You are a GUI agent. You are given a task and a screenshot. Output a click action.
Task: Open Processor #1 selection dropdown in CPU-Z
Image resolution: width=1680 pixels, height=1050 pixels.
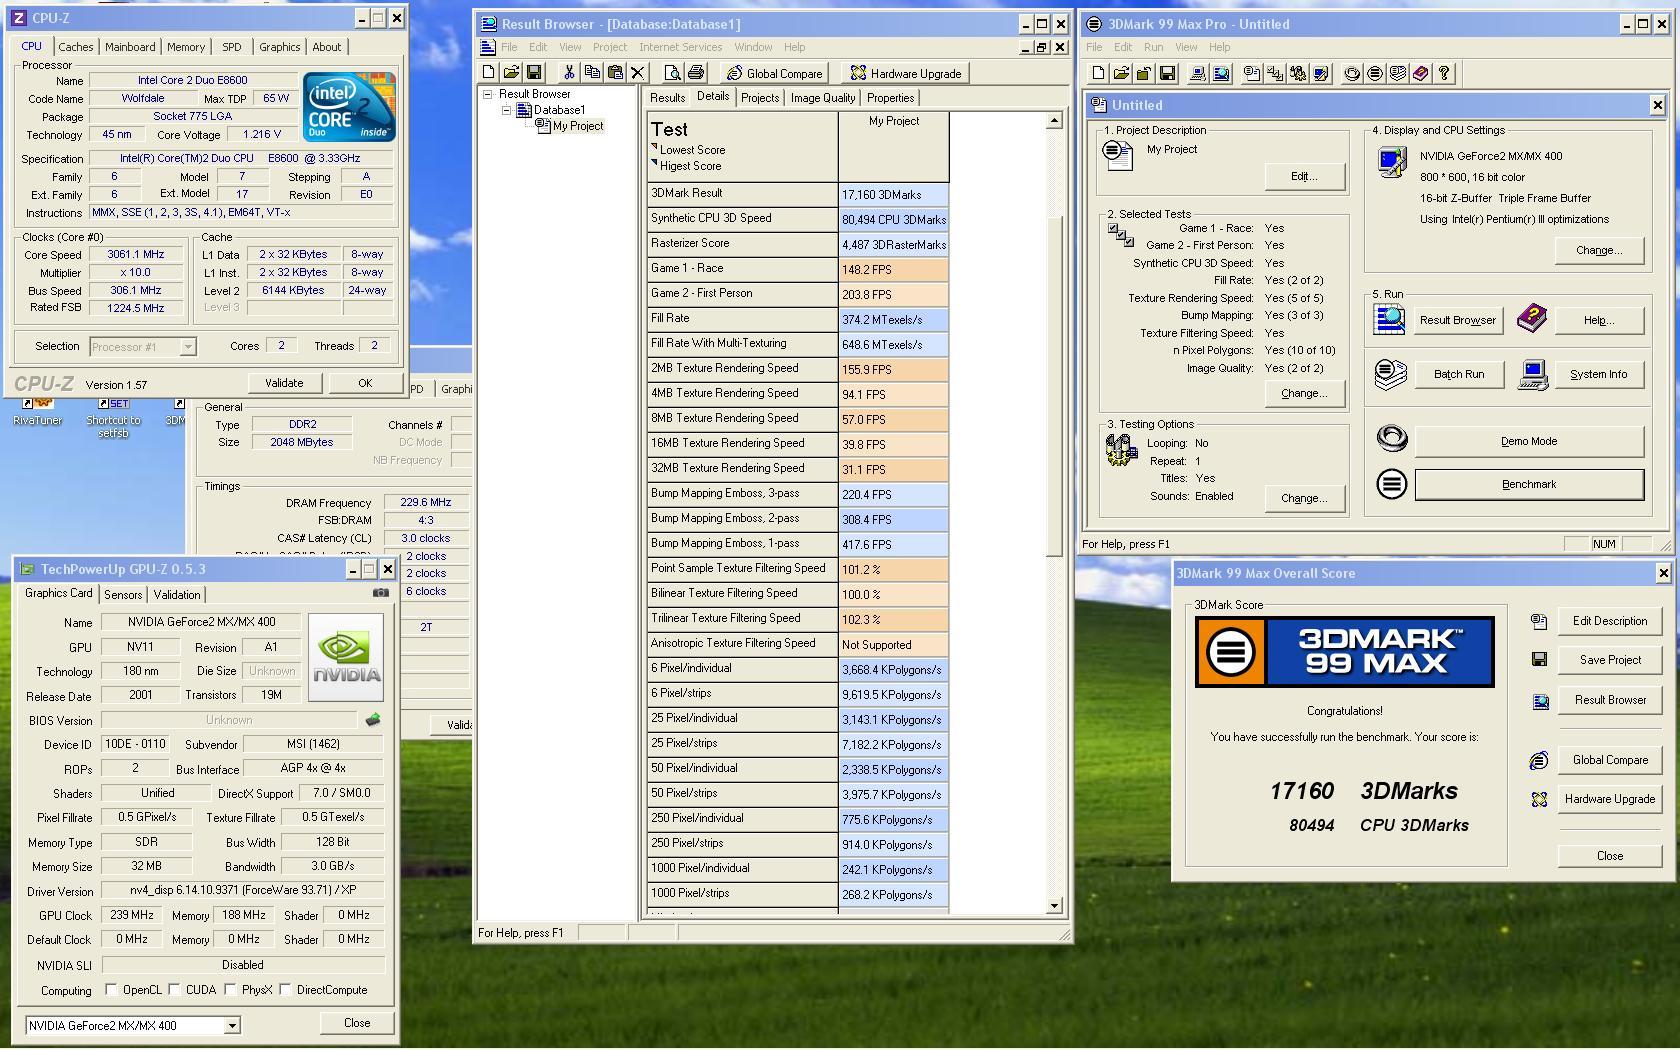(x=187, y=347)
